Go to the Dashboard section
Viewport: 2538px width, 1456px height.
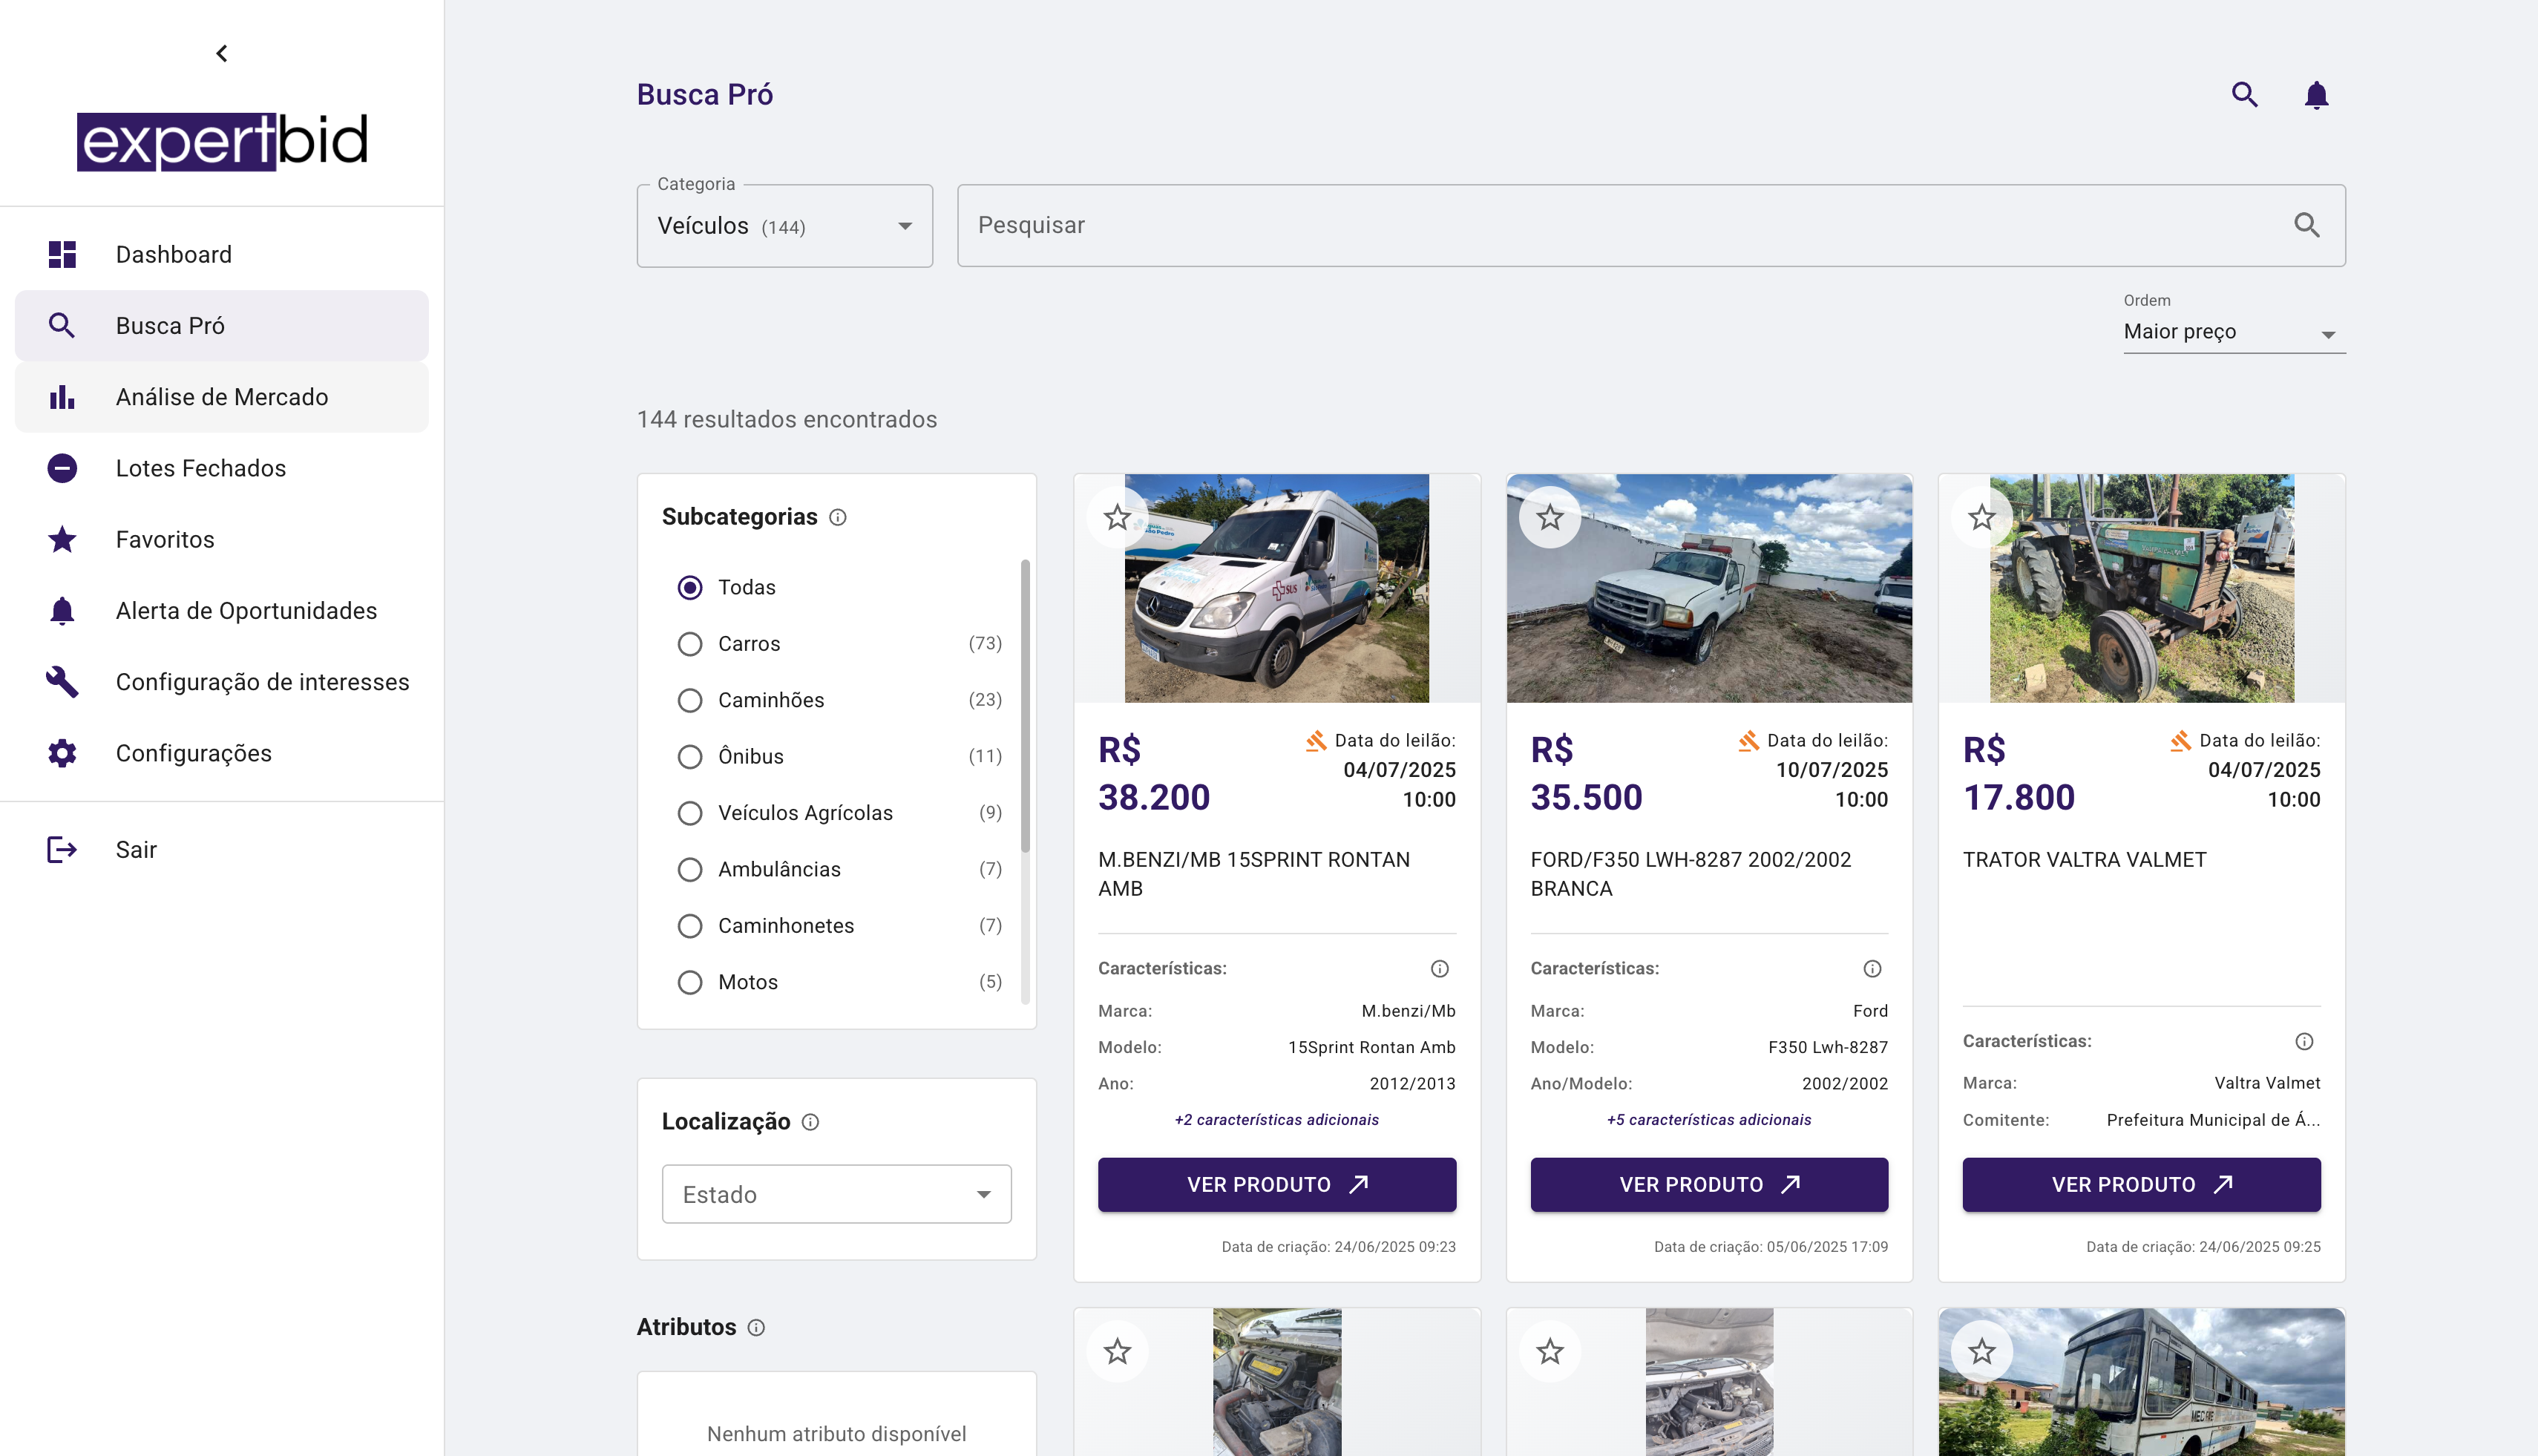(173, 254)
